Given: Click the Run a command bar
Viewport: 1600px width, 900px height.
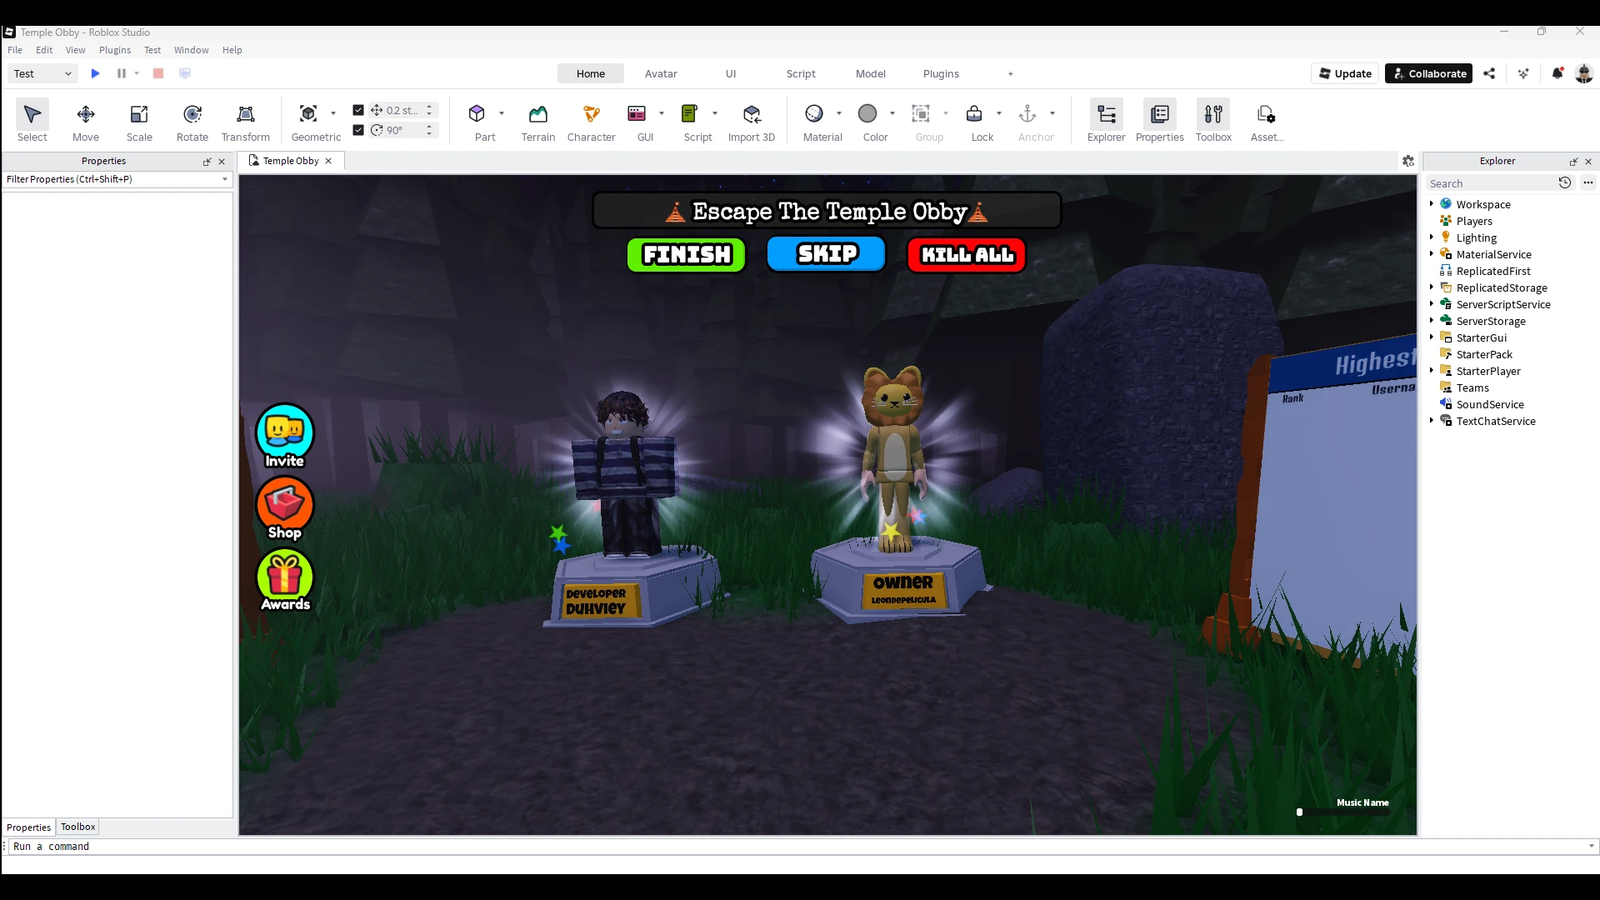Looking at the screenshot, I should [800, 846].
